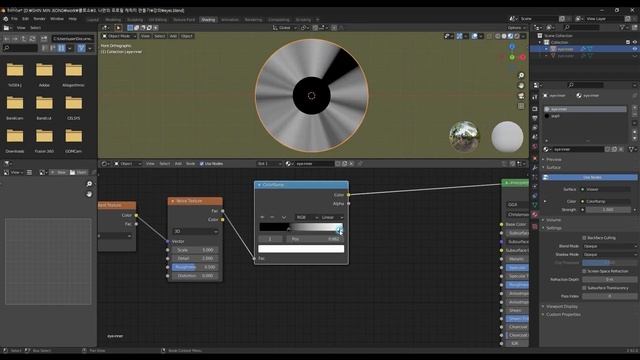The image size is (640, 360).
Task: Open the Render menu
Action: click(x=39, y=19)
